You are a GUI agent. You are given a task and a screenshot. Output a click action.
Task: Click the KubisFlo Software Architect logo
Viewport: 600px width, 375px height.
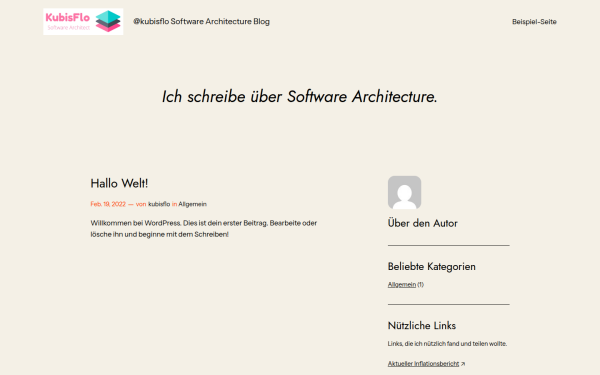[x=83, y=21]
